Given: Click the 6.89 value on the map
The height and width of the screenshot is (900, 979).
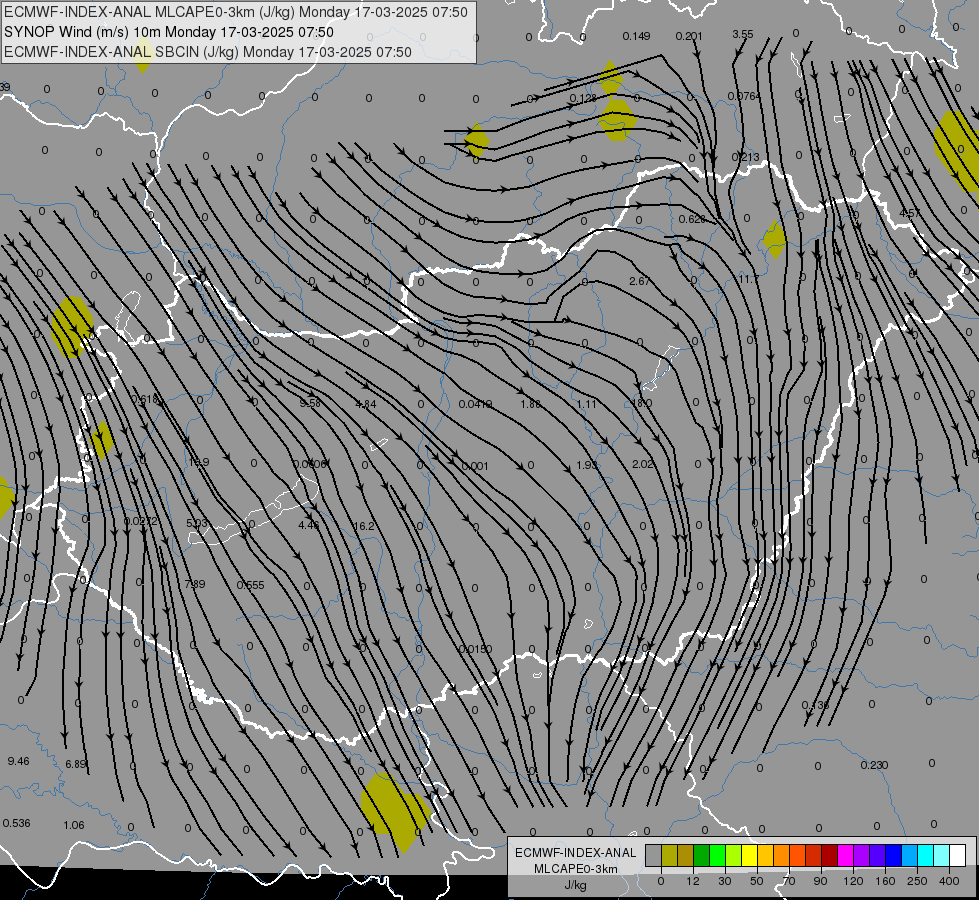Looking at the screenshot, I should (x=76, y=764).
